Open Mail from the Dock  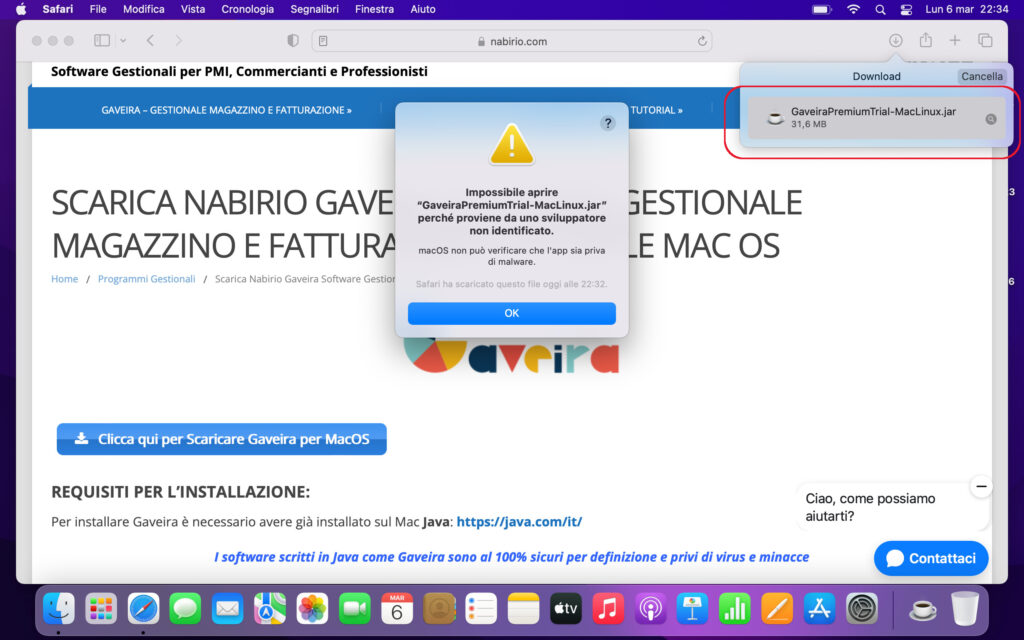click(227, 609)
